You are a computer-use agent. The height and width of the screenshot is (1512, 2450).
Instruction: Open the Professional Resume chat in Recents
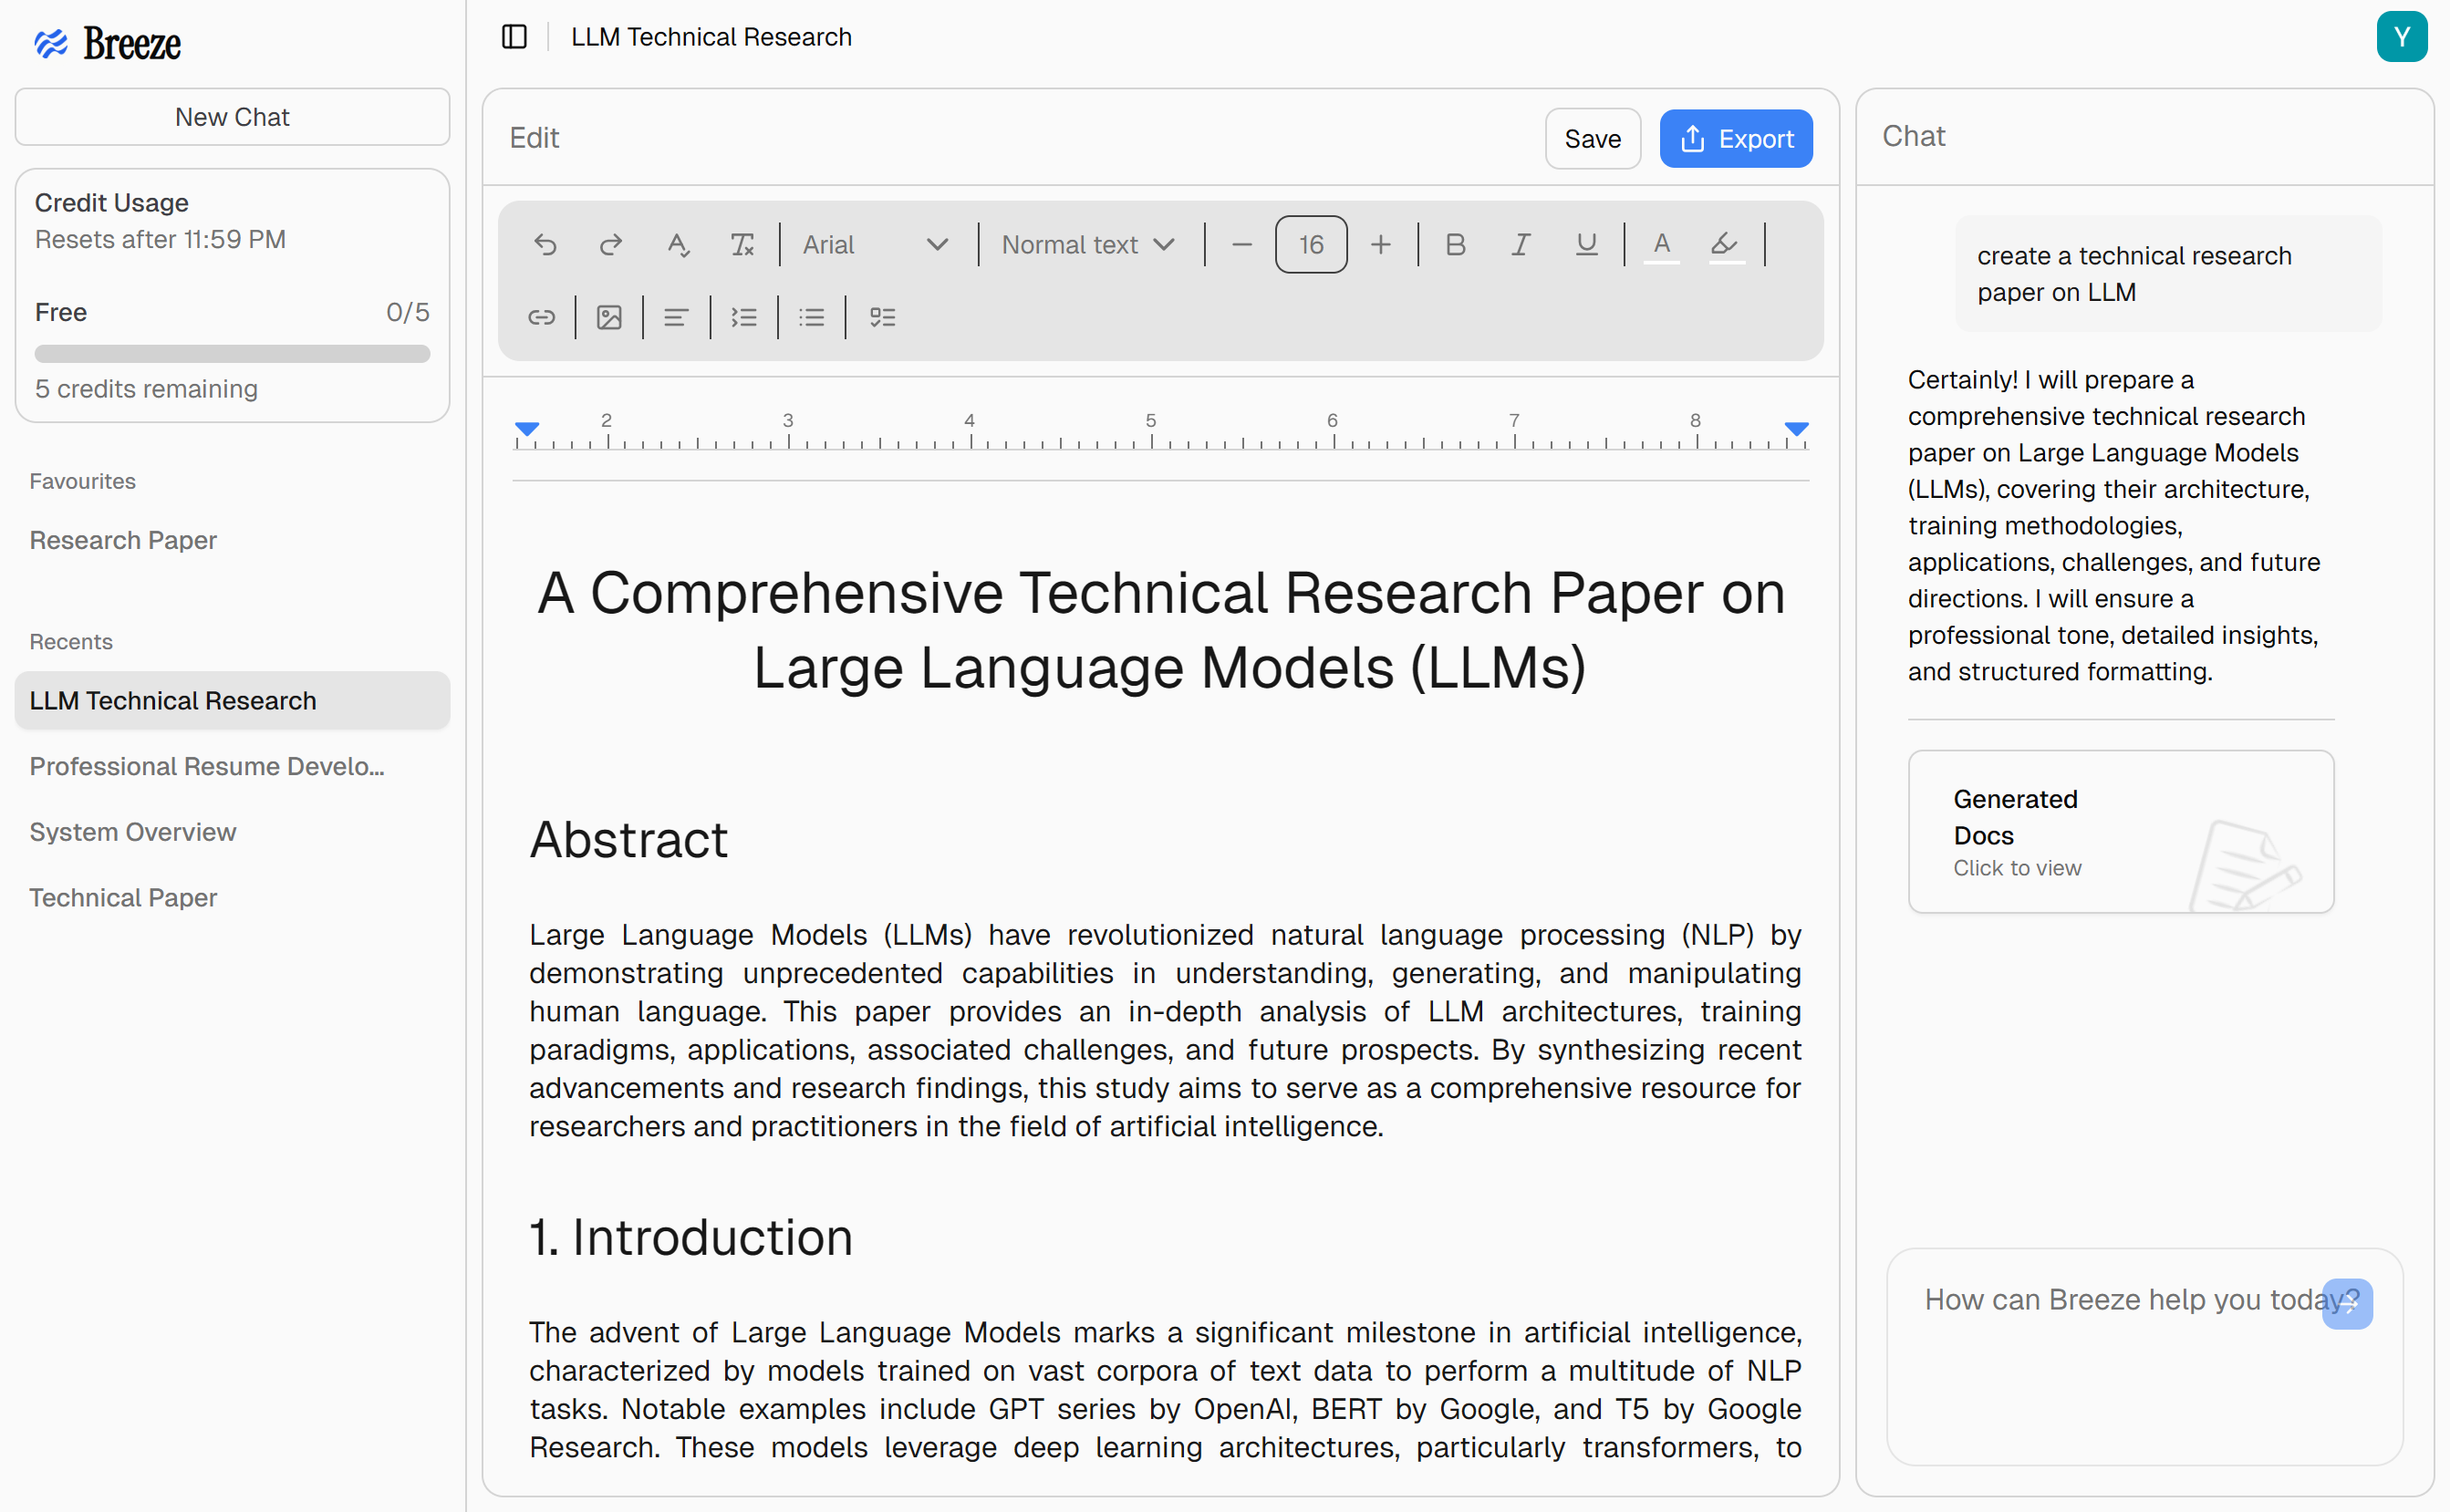click(207, 766)
